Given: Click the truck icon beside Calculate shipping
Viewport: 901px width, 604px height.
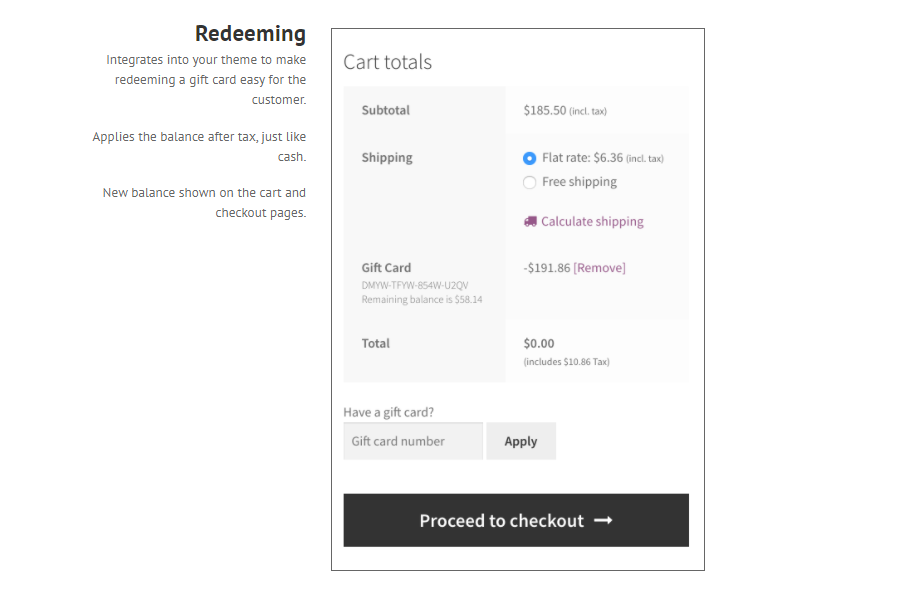Looking at the screenshot, I should [530, 222].
